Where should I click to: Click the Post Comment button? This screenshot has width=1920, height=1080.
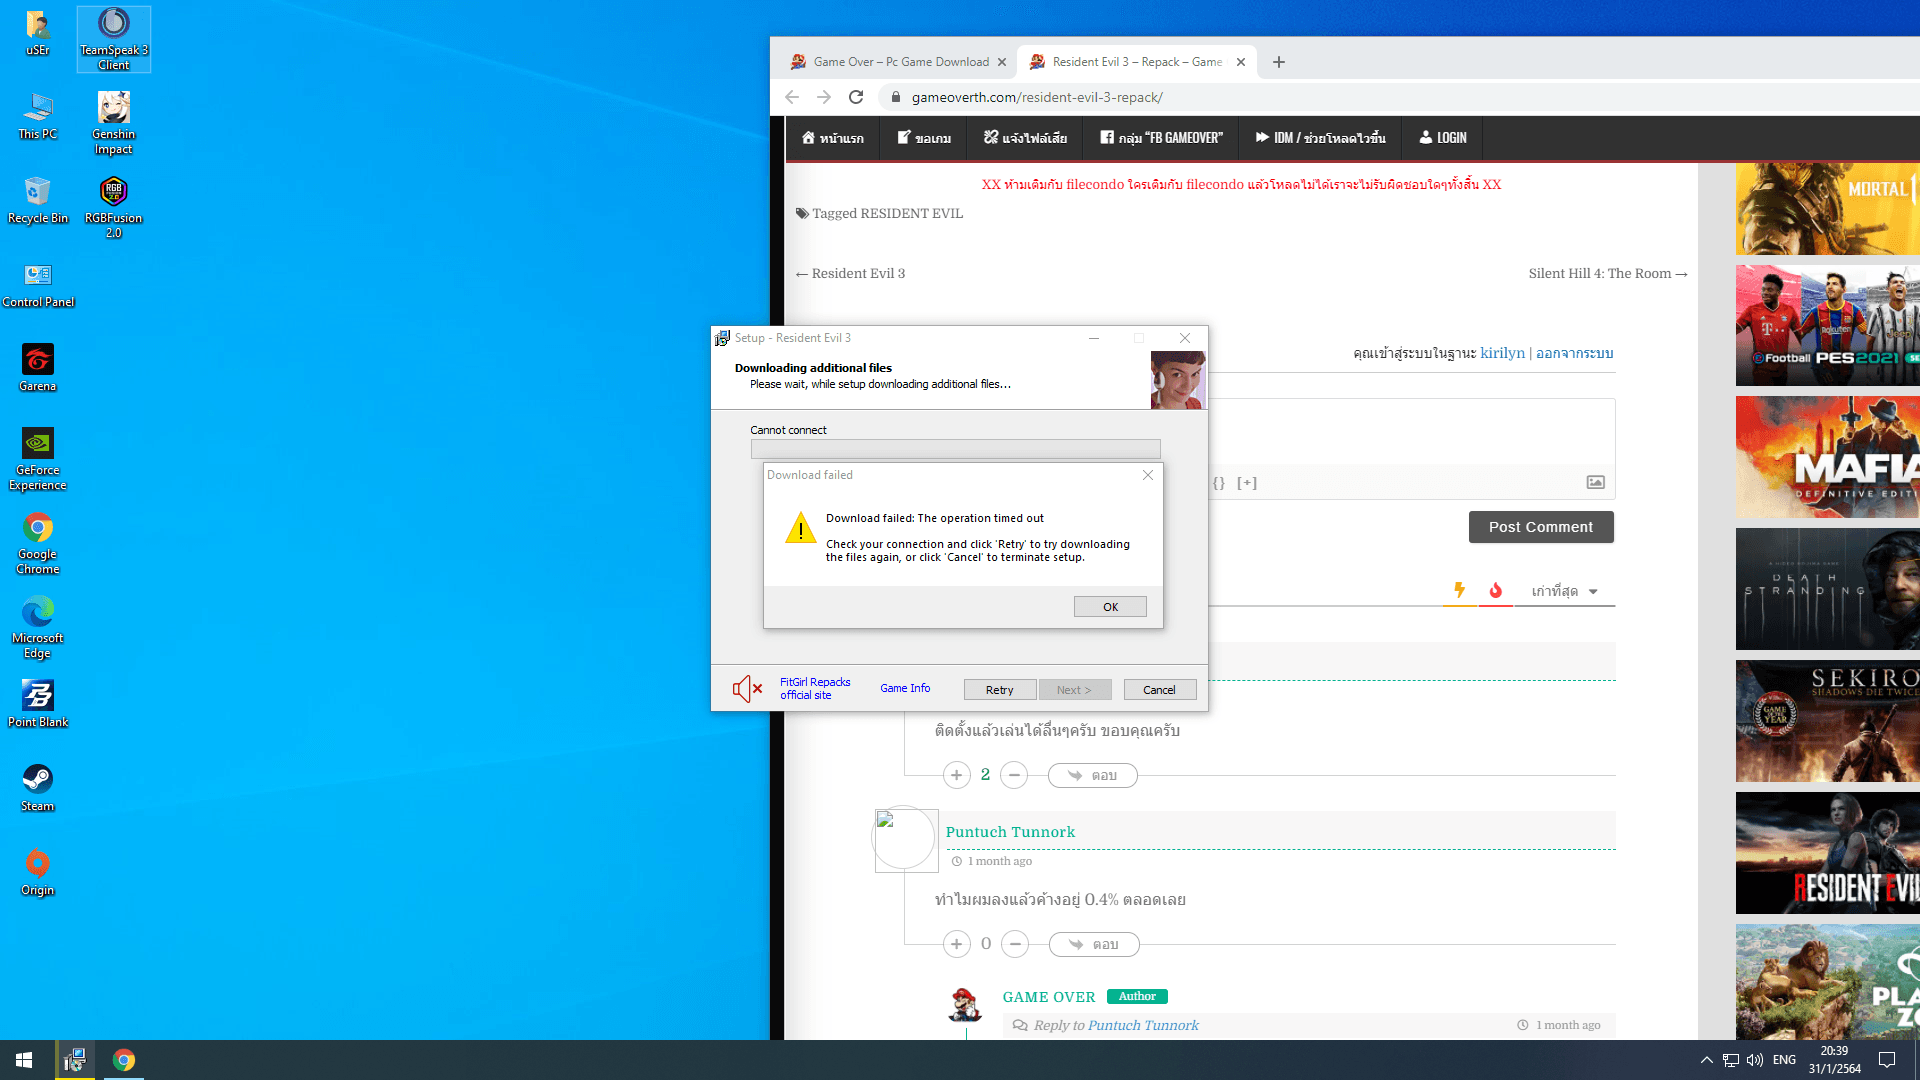(x=1540, y=527)
